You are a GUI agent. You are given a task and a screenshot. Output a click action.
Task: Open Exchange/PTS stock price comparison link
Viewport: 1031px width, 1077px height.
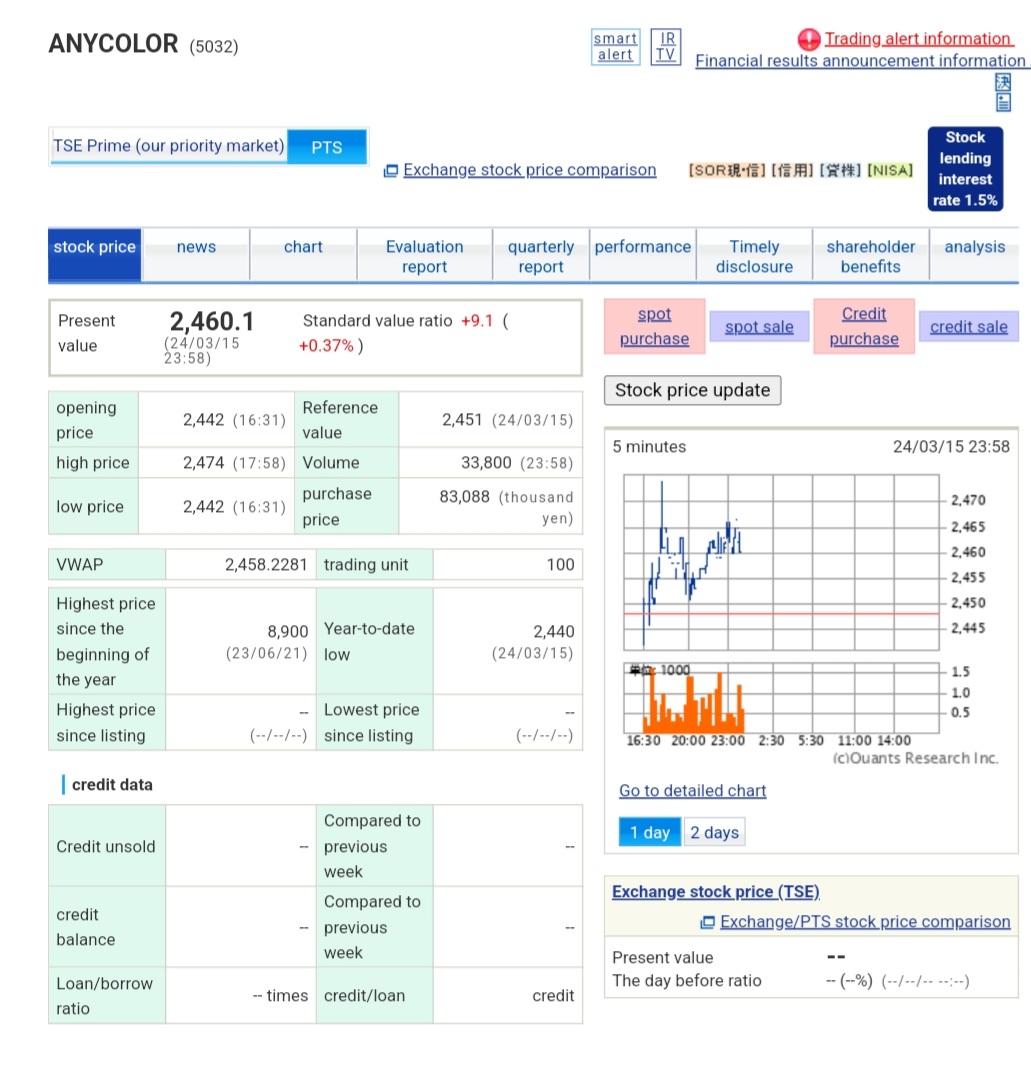click(865, 922)
